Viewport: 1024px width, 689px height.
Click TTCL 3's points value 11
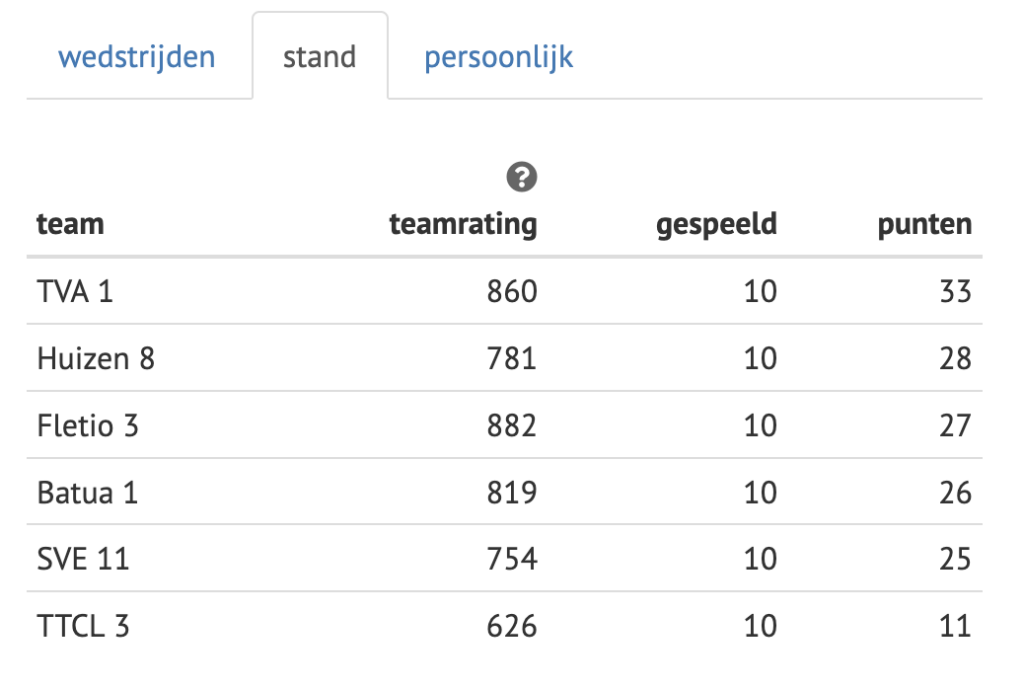tap(955, 626)
